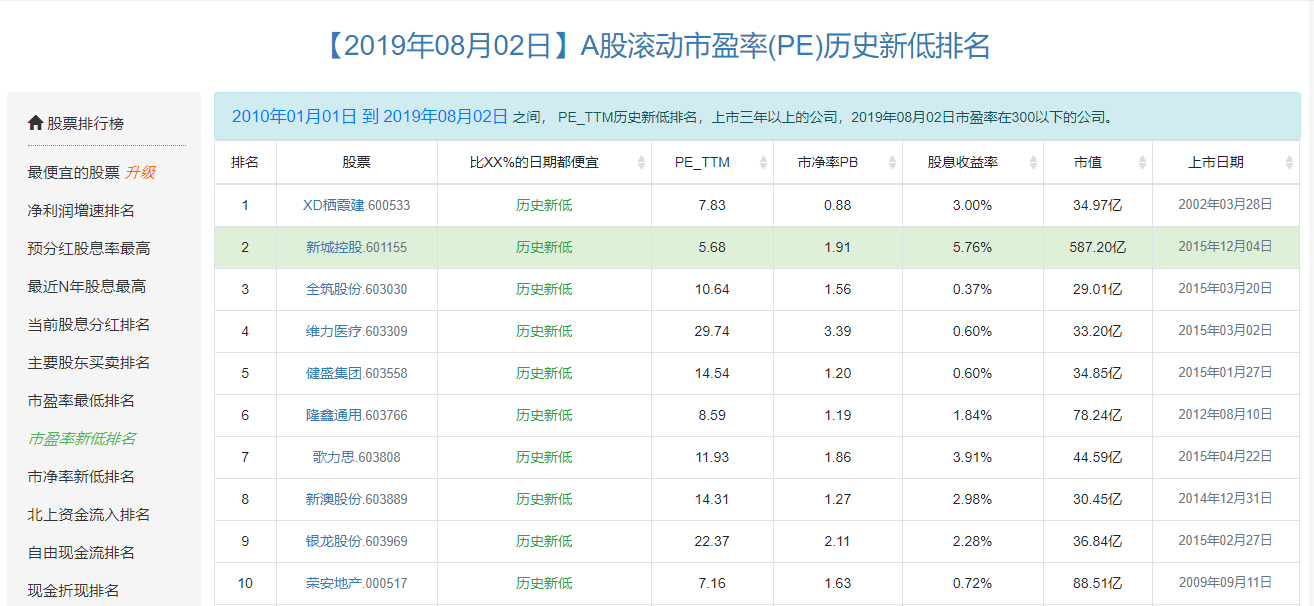Open 最近N年股息最高 in sidebar
This screenshot has height=606, width=1314.
point(87,286)
